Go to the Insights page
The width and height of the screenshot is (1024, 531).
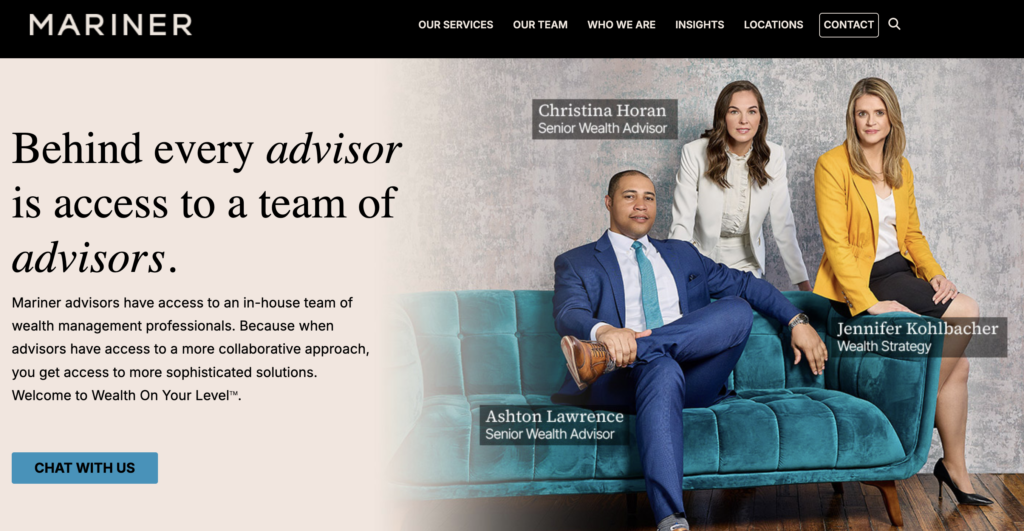tap(699, 25)
